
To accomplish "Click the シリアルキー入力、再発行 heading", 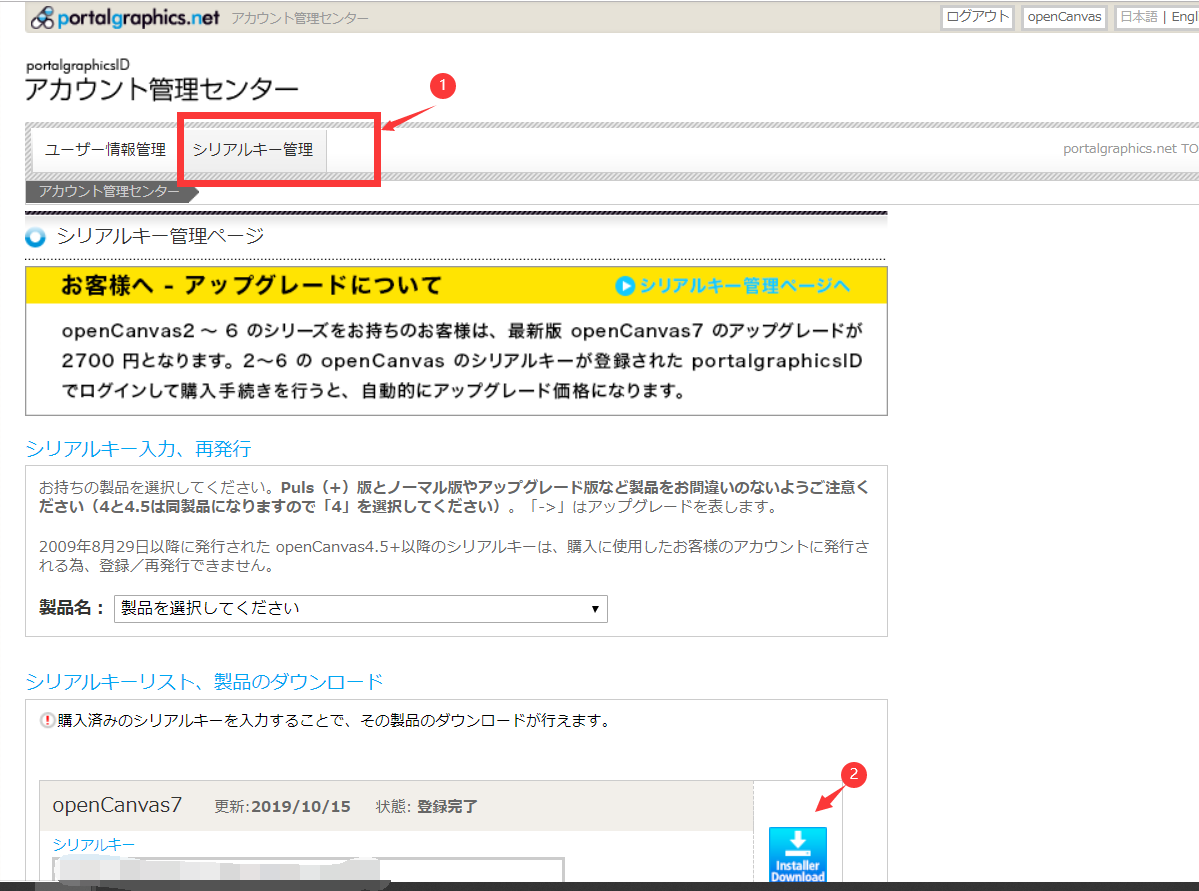I will (x=138, y=449).
